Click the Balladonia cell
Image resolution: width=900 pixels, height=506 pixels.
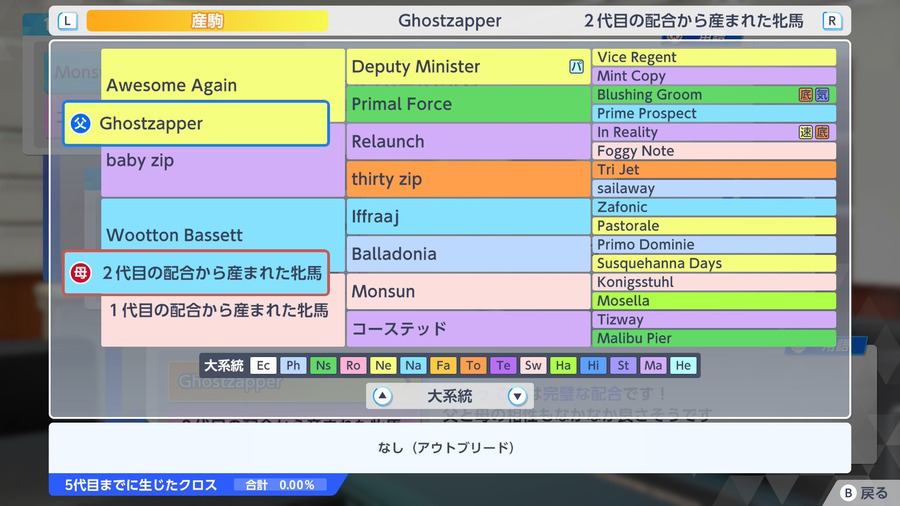[x=468, y=254]
